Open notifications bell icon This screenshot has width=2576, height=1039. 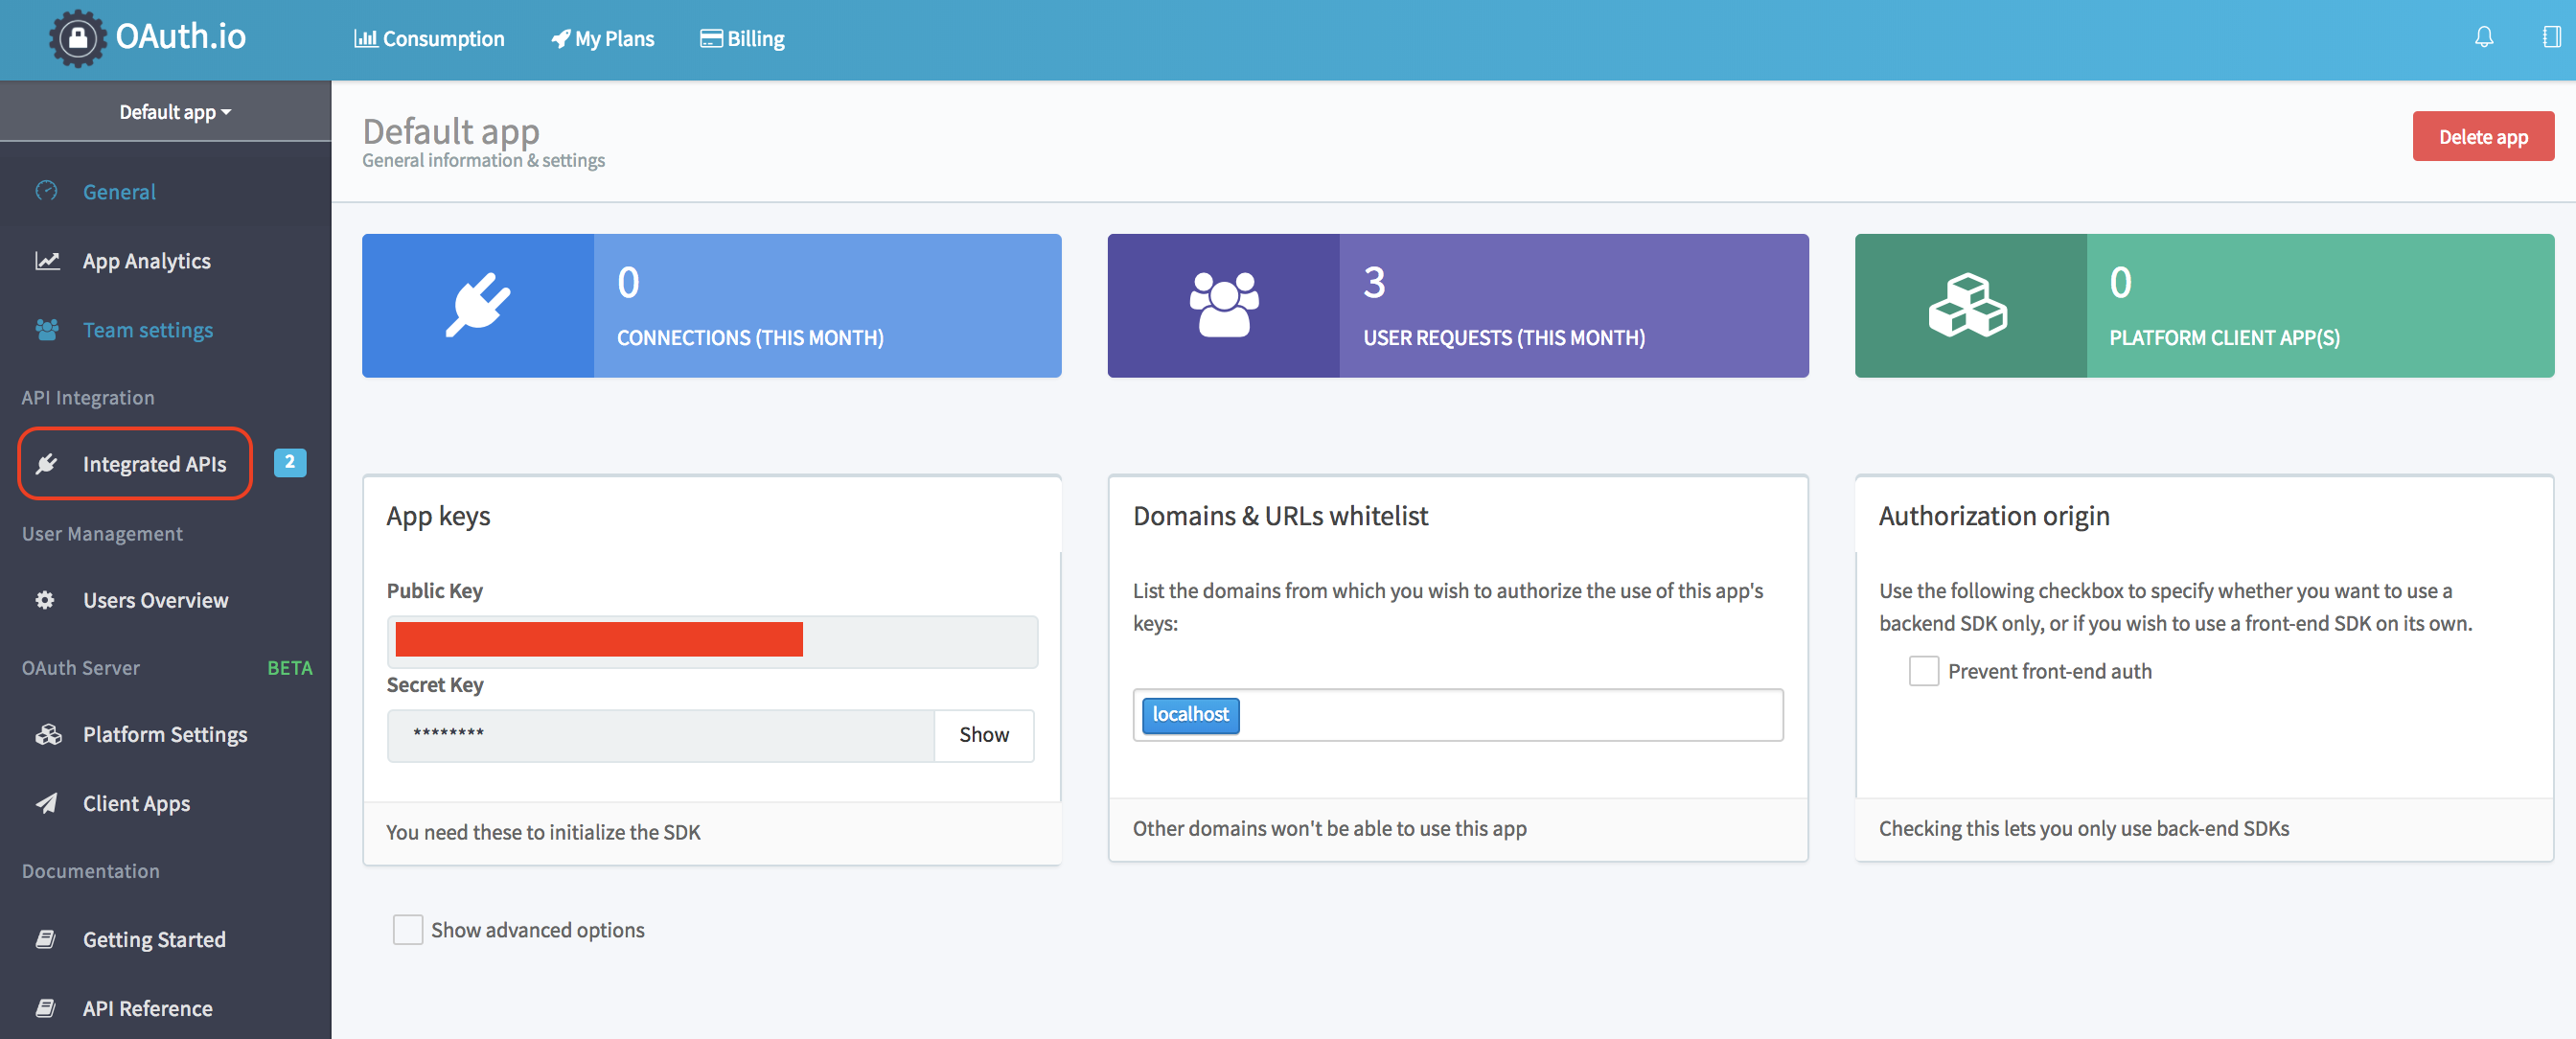point(2484,38)
